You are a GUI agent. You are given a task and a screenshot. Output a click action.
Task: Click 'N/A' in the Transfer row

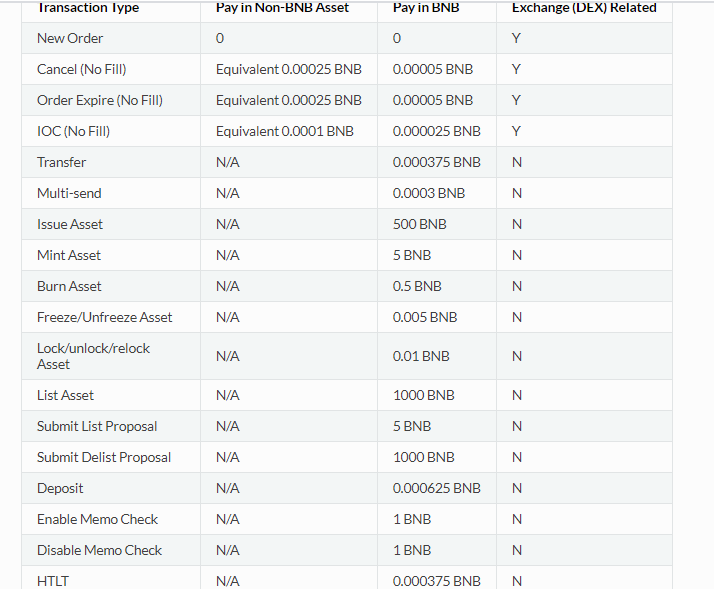[x=228, y=162]
